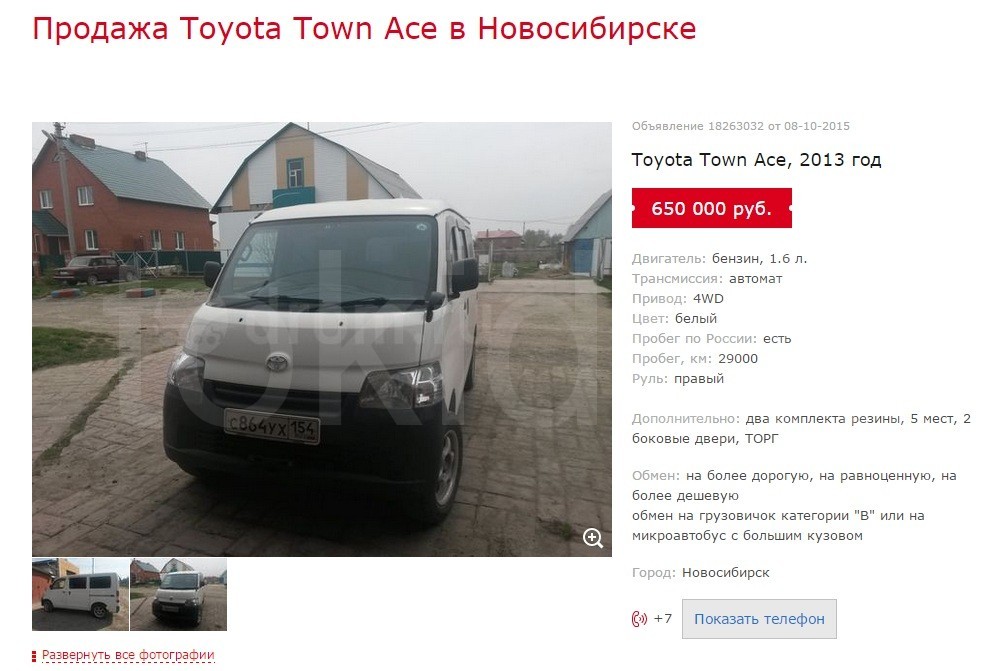Viewport: 1007px width, 671px height.
Task: Click the red 650 000 руб. price tag
Action: point(712,208)
